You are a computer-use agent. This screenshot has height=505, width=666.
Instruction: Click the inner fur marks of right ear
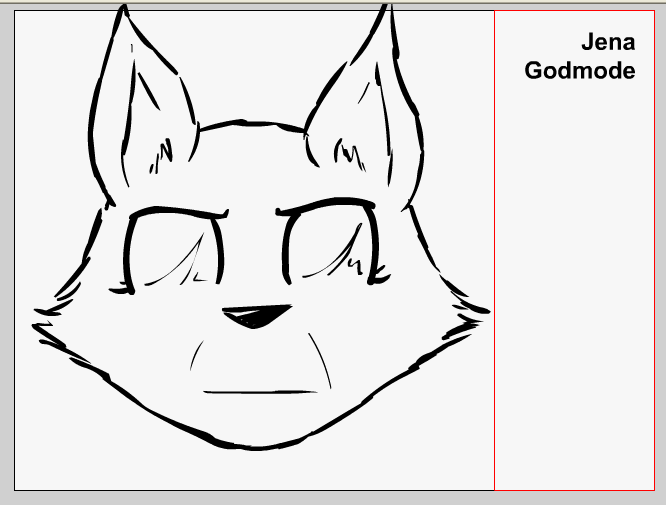coord(348,155)
